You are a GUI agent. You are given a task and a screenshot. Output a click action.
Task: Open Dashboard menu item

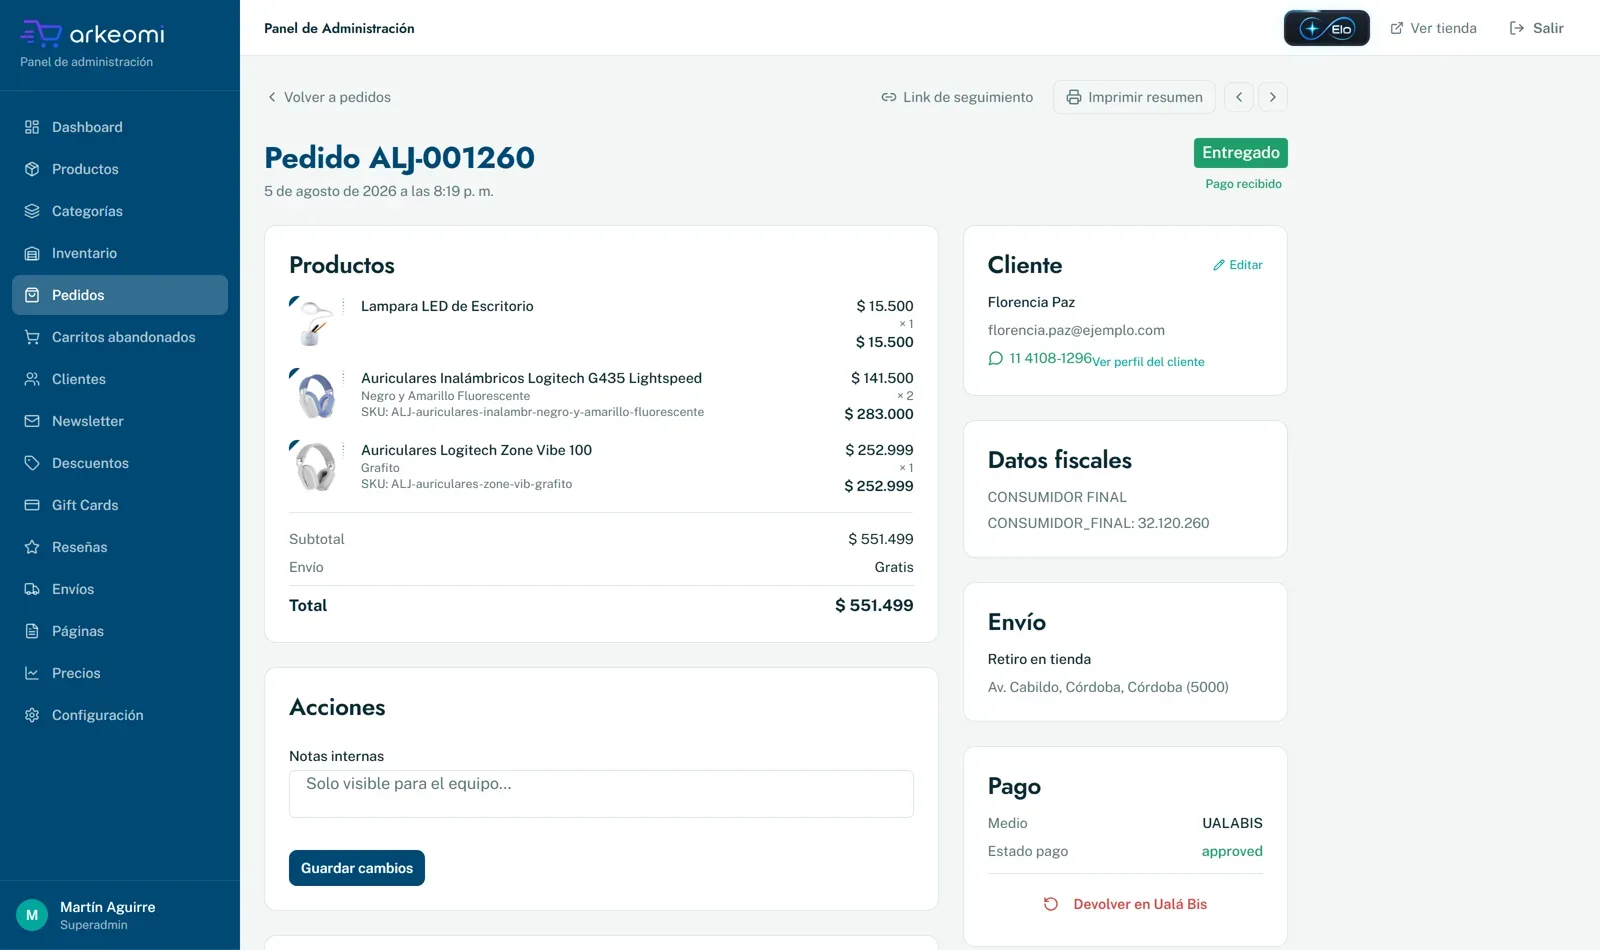coord(120,127)
